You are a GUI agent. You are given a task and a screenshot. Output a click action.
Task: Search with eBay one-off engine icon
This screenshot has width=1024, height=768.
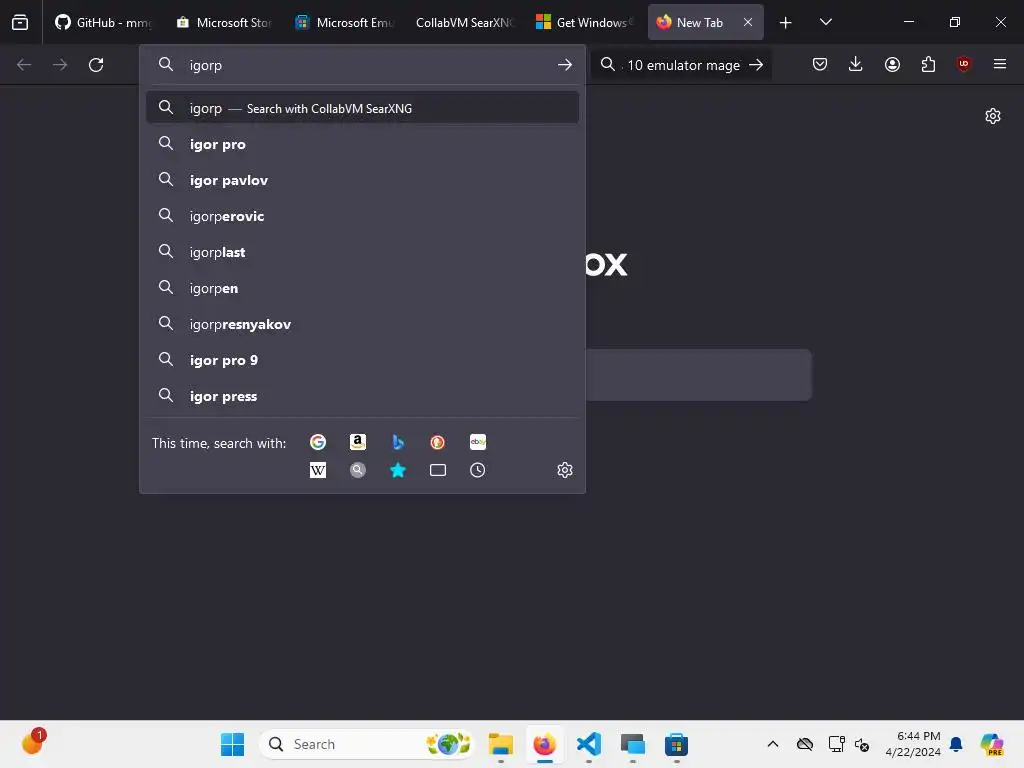(x=478, y=442)
